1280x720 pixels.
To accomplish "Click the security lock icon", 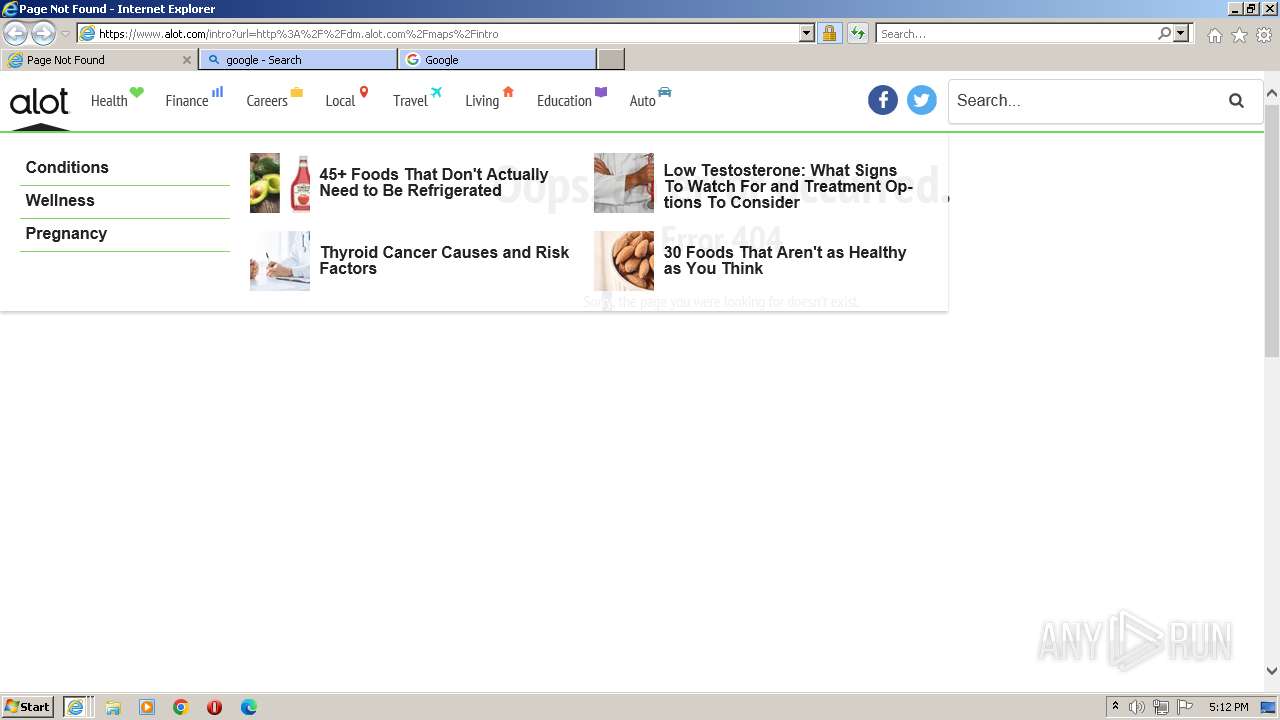I will click(829, 33).
